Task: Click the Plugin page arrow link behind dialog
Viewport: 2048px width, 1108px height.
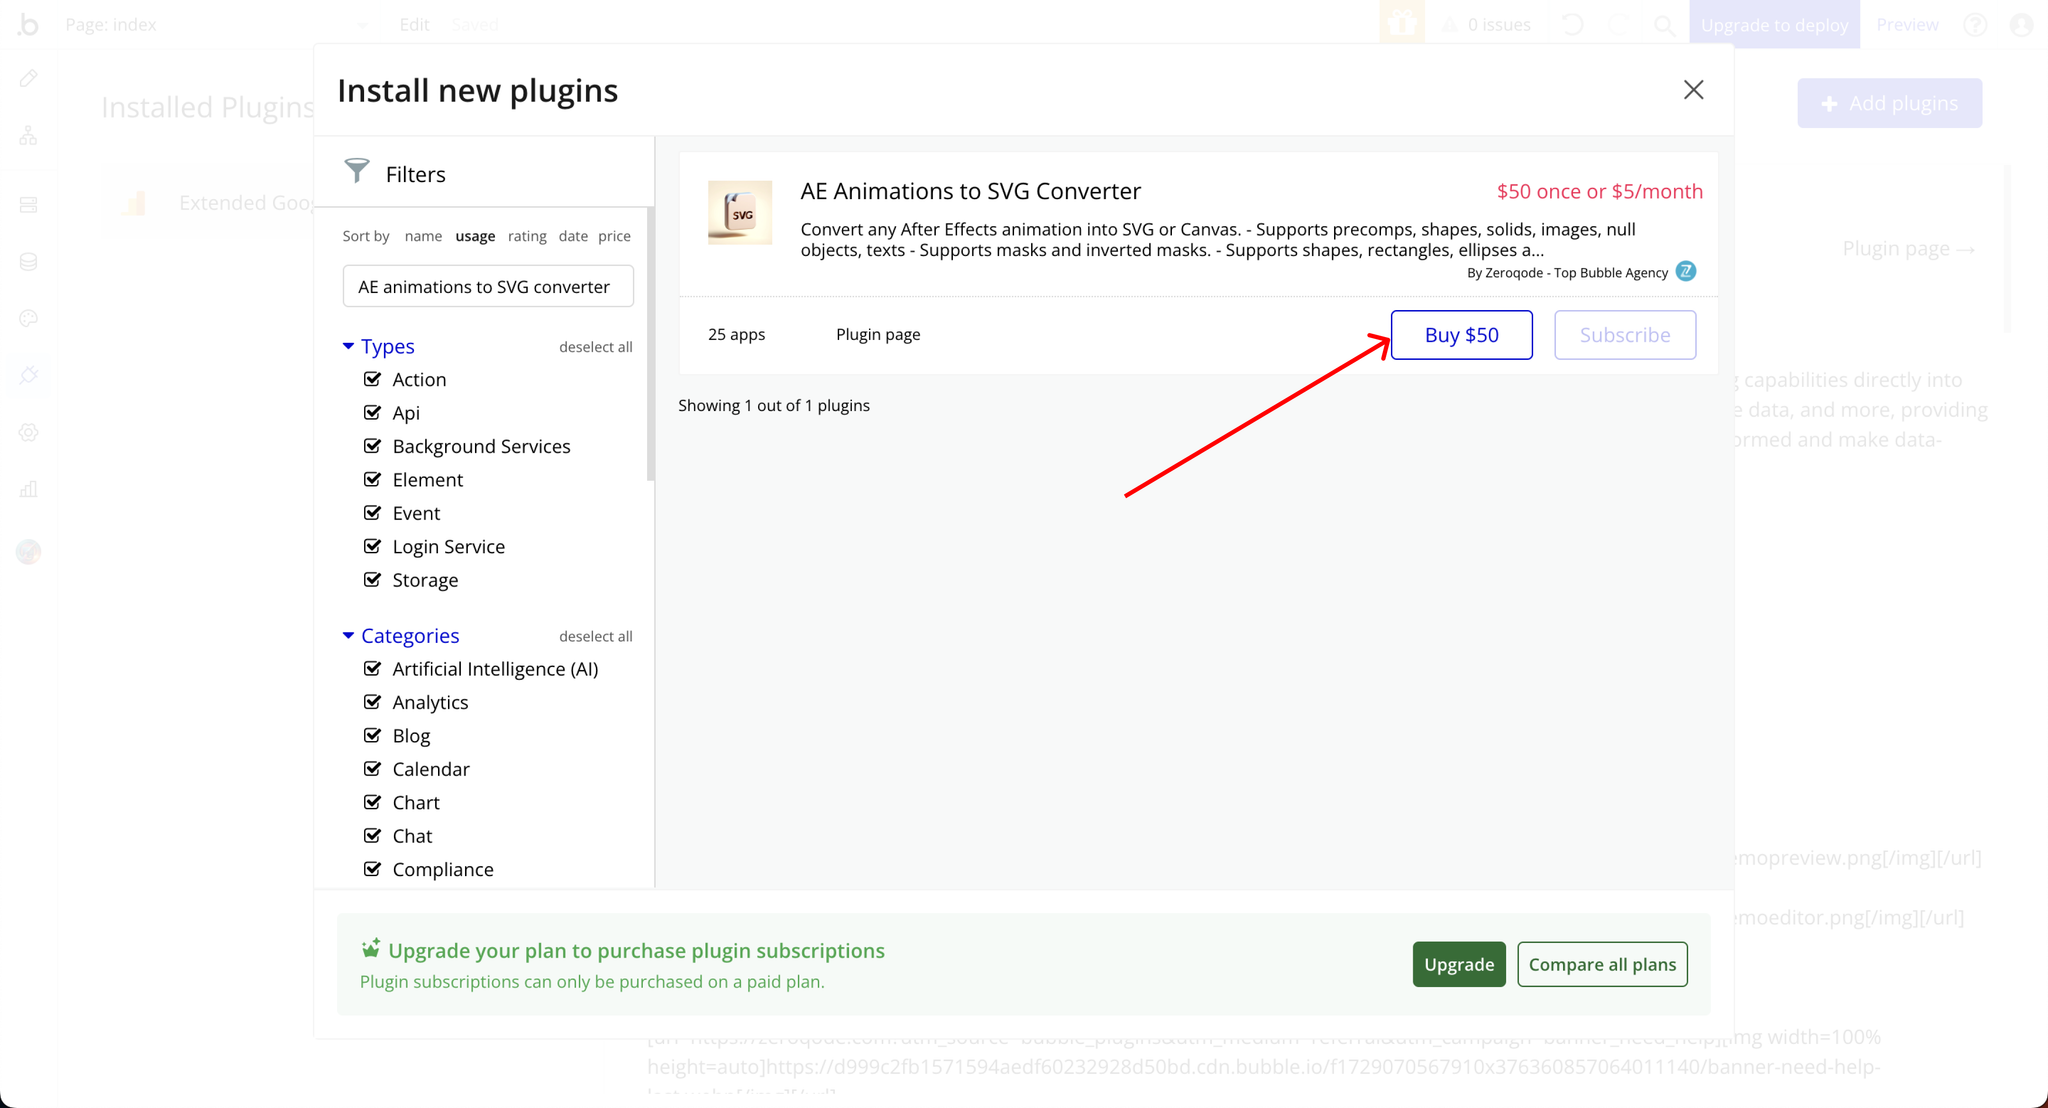Action: 1909,248
